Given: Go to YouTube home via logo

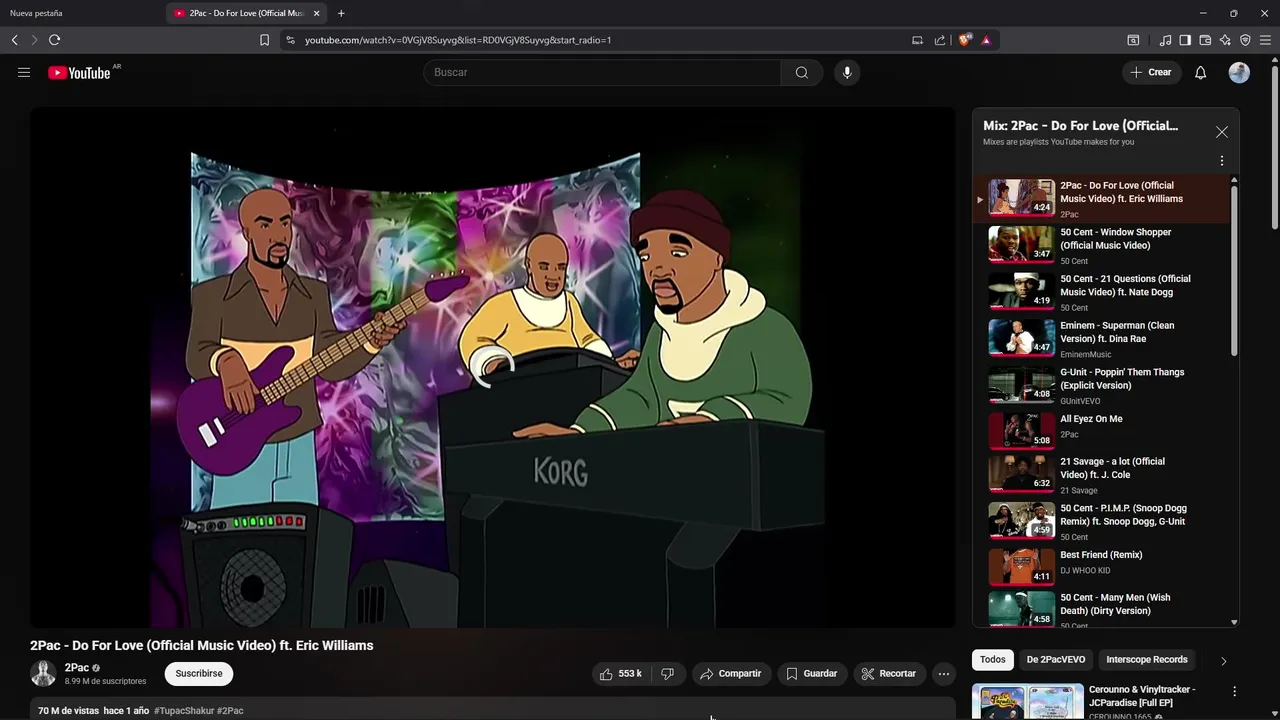Looking at the screenshot, I should [x=79, y=72].
